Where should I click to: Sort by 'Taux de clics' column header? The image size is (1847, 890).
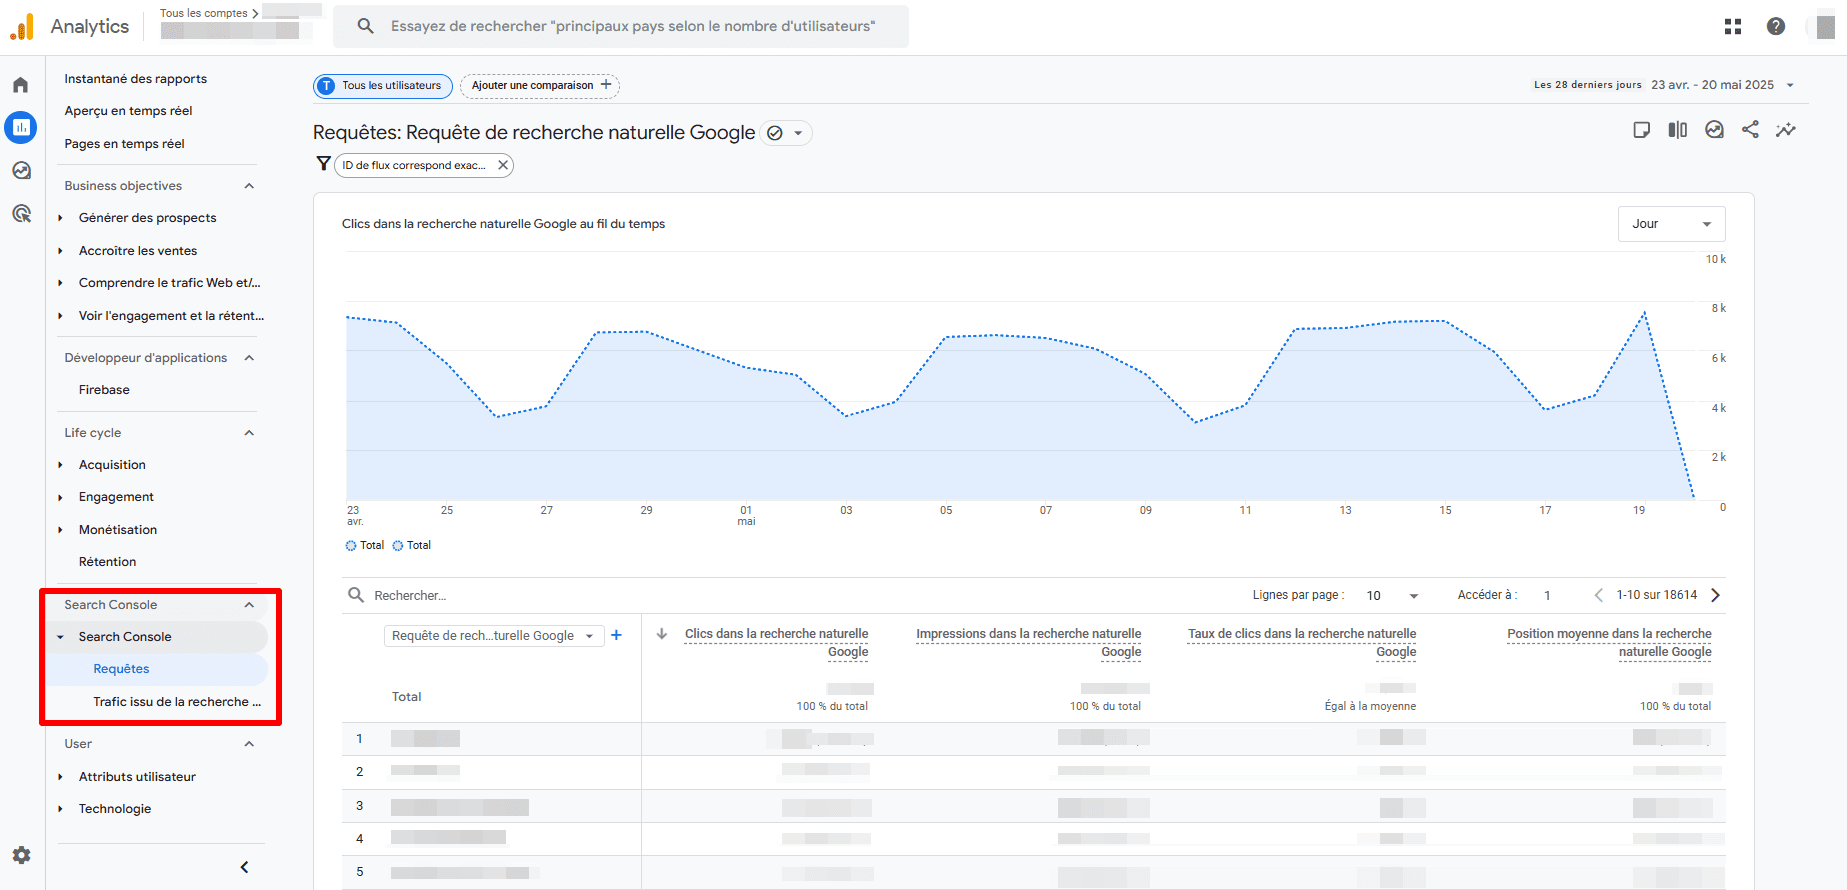coord(1302,643)
